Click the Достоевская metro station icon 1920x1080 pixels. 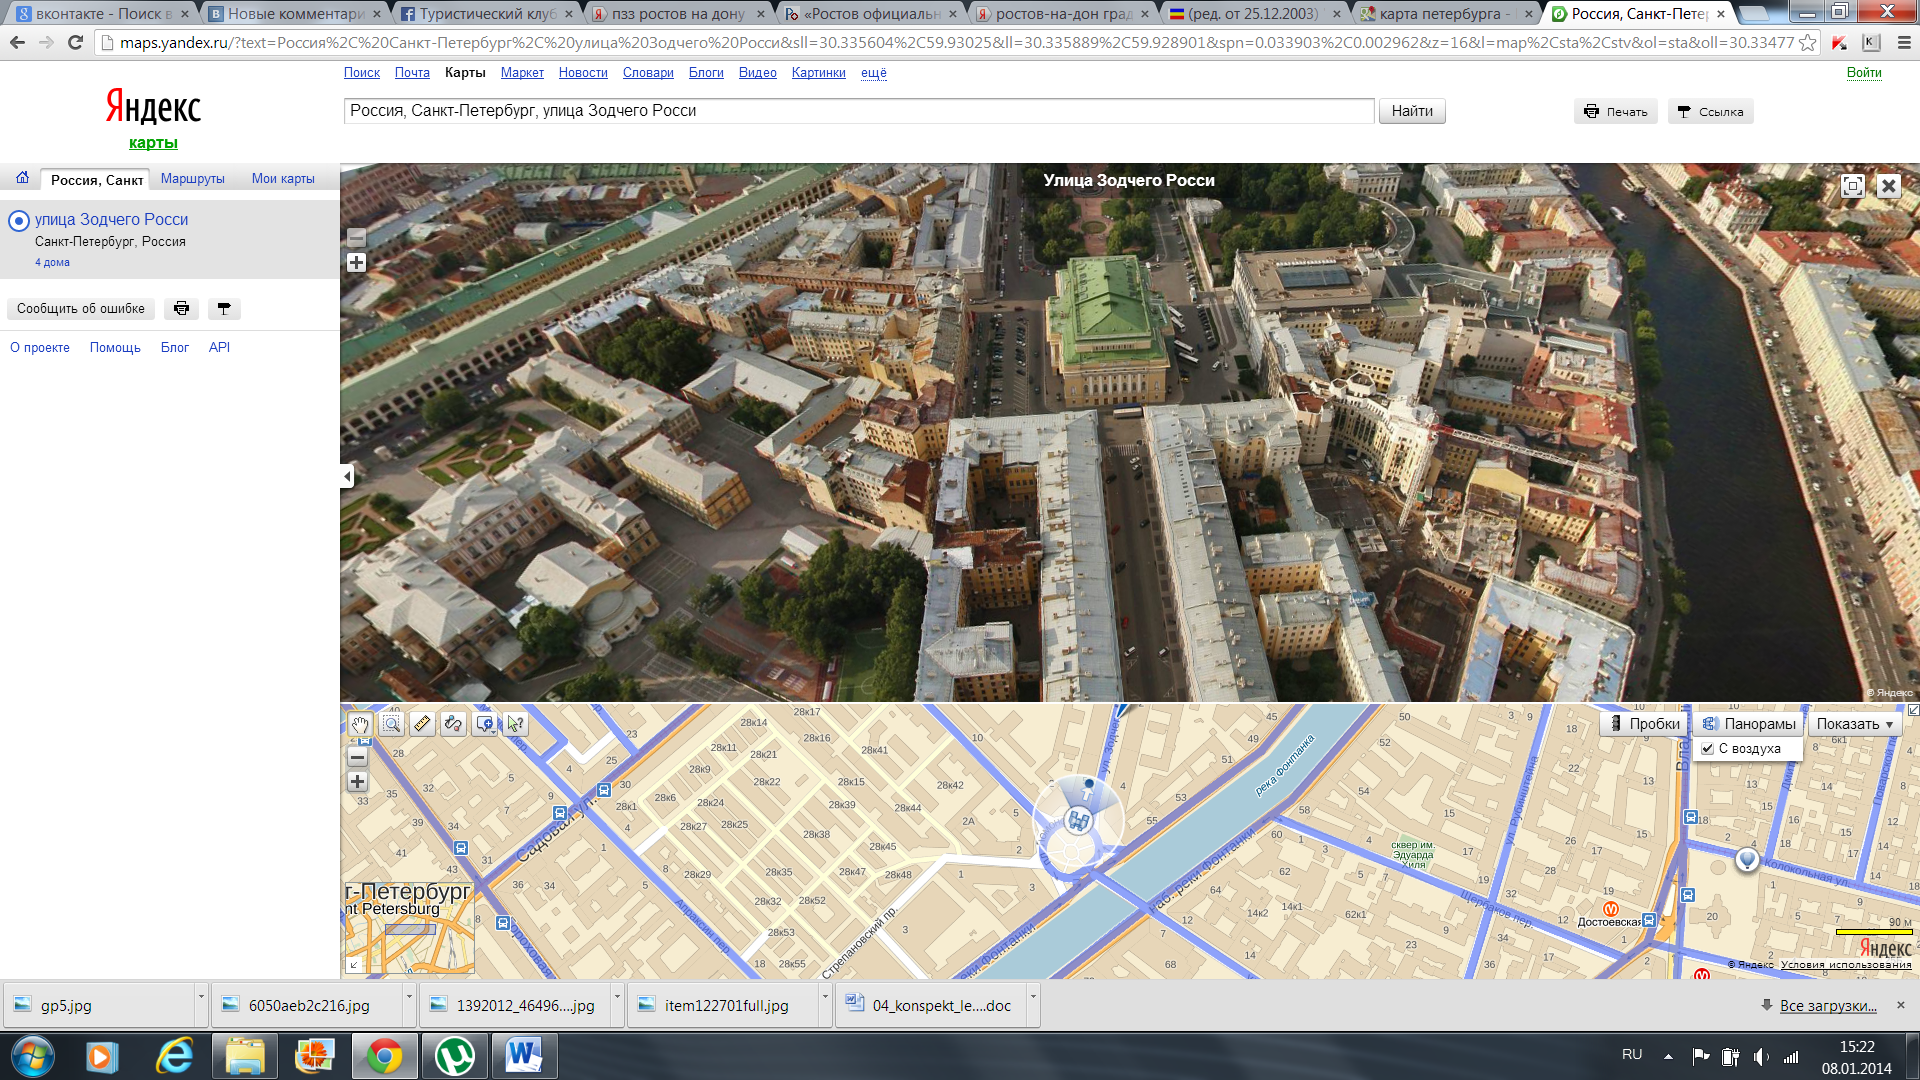(1611, 909)
